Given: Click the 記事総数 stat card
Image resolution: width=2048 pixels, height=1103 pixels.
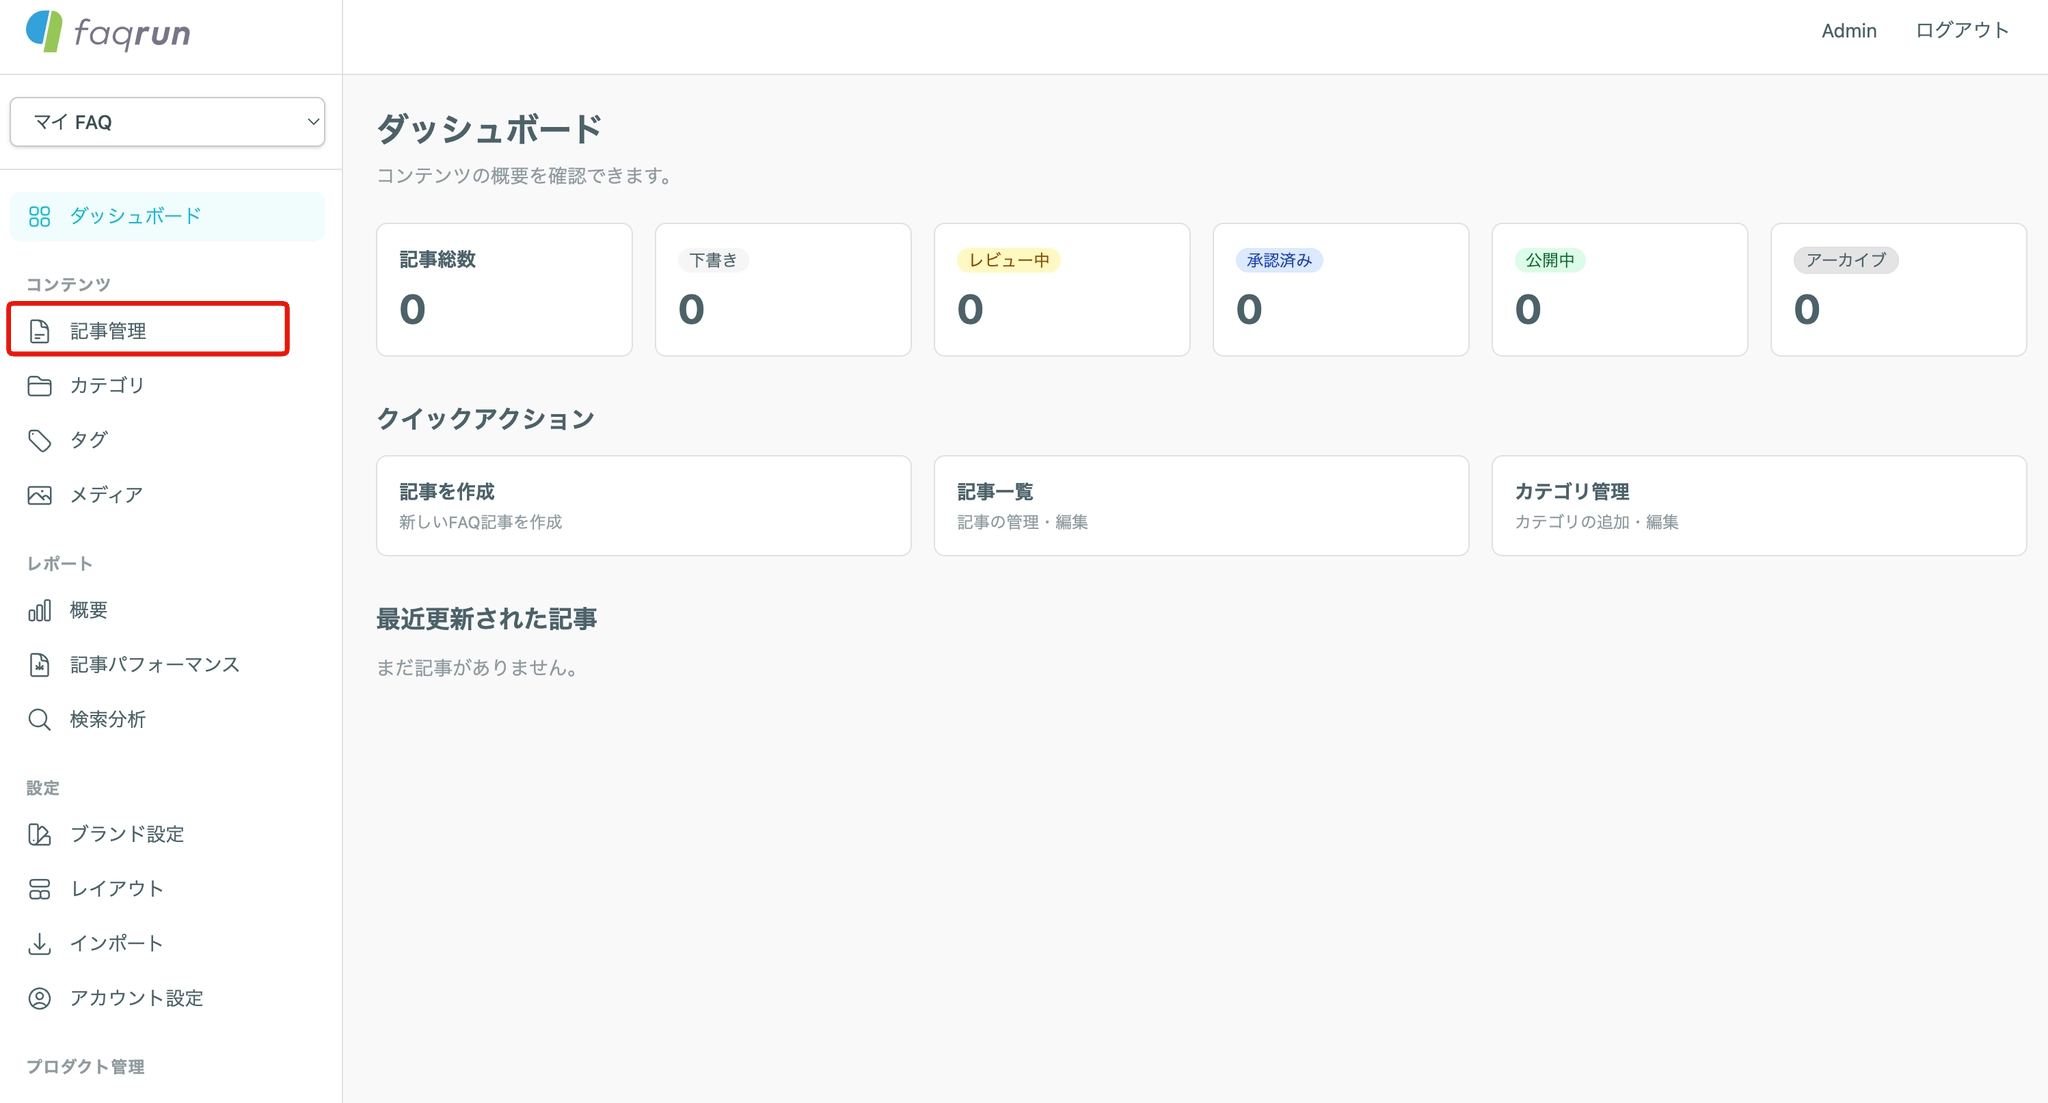Looking at the screenshot, I should pyautogui.click(x=504, y=289).
